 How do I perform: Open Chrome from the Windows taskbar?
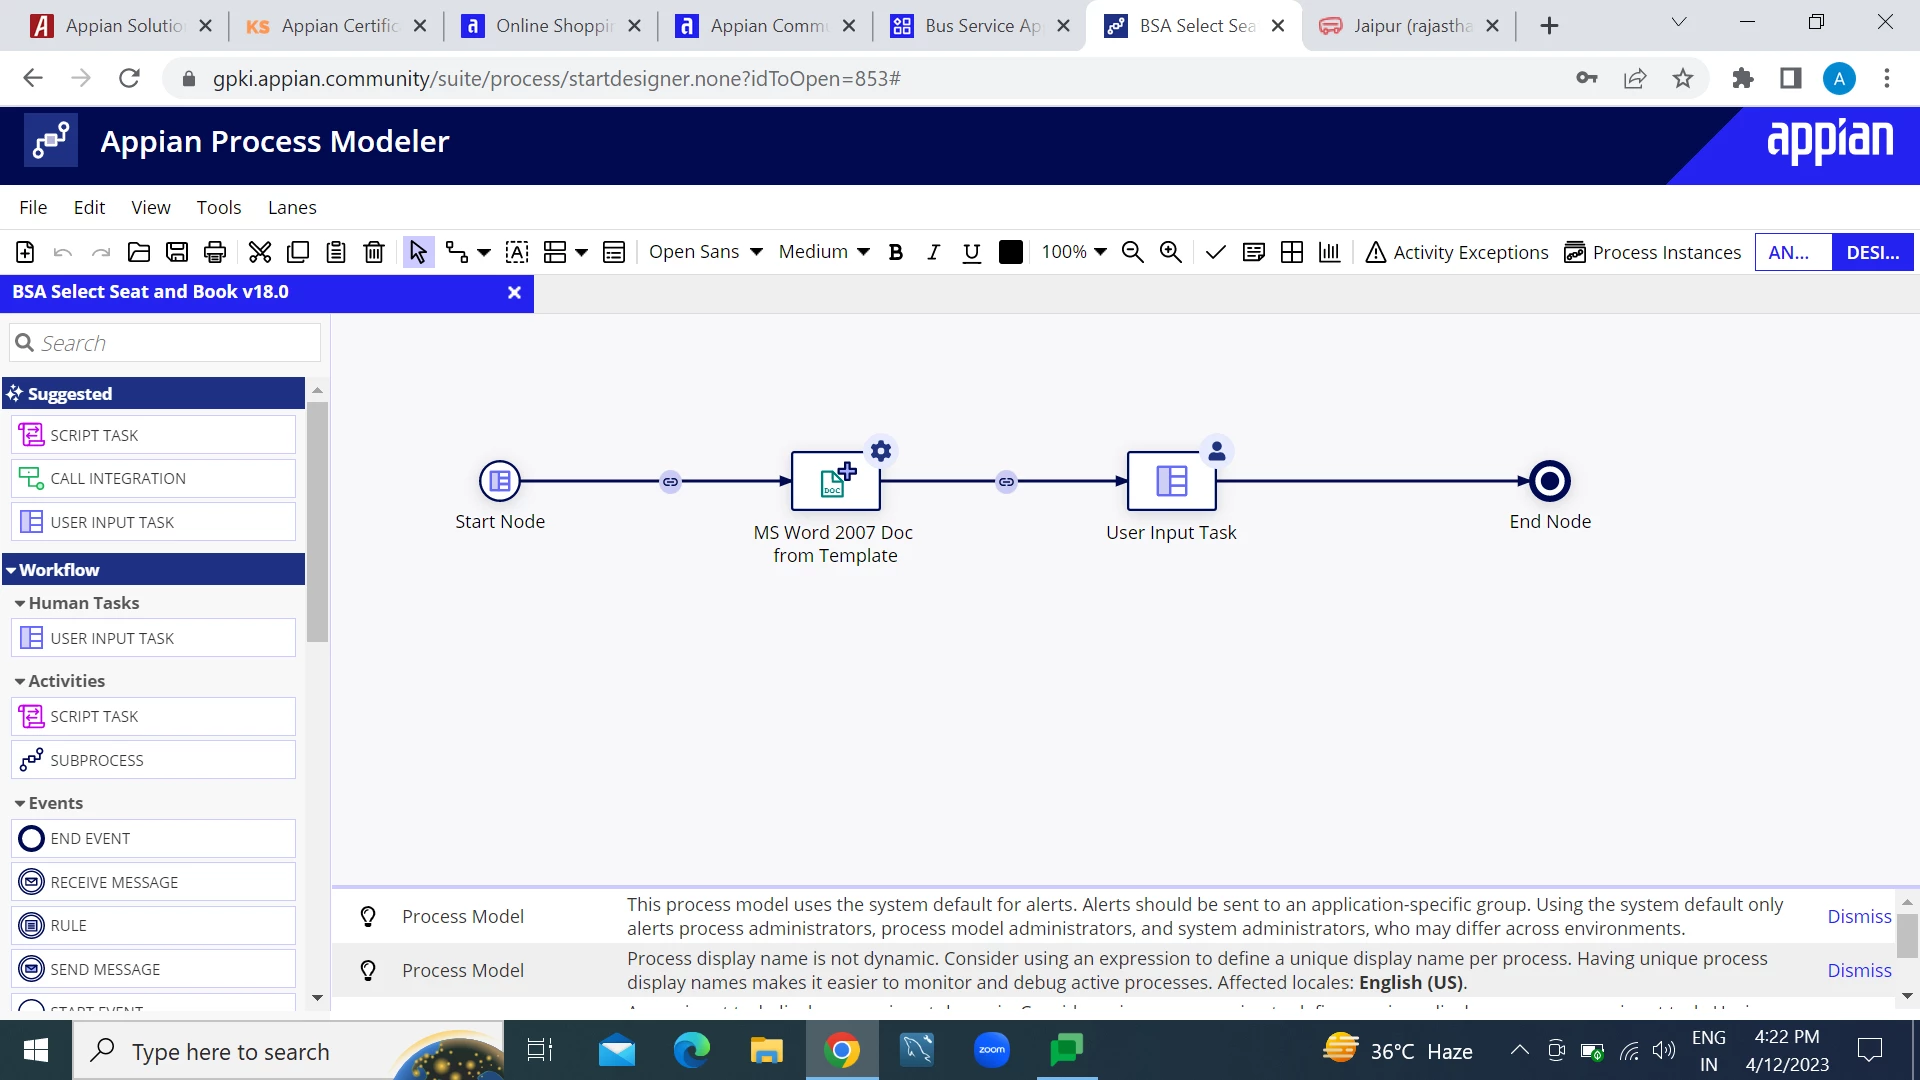tap(841, 1050)
